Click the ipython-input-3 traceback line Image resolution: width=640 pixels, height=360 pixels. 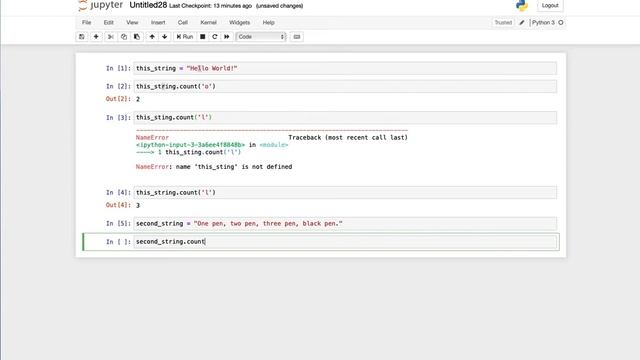tap(212, 145)
